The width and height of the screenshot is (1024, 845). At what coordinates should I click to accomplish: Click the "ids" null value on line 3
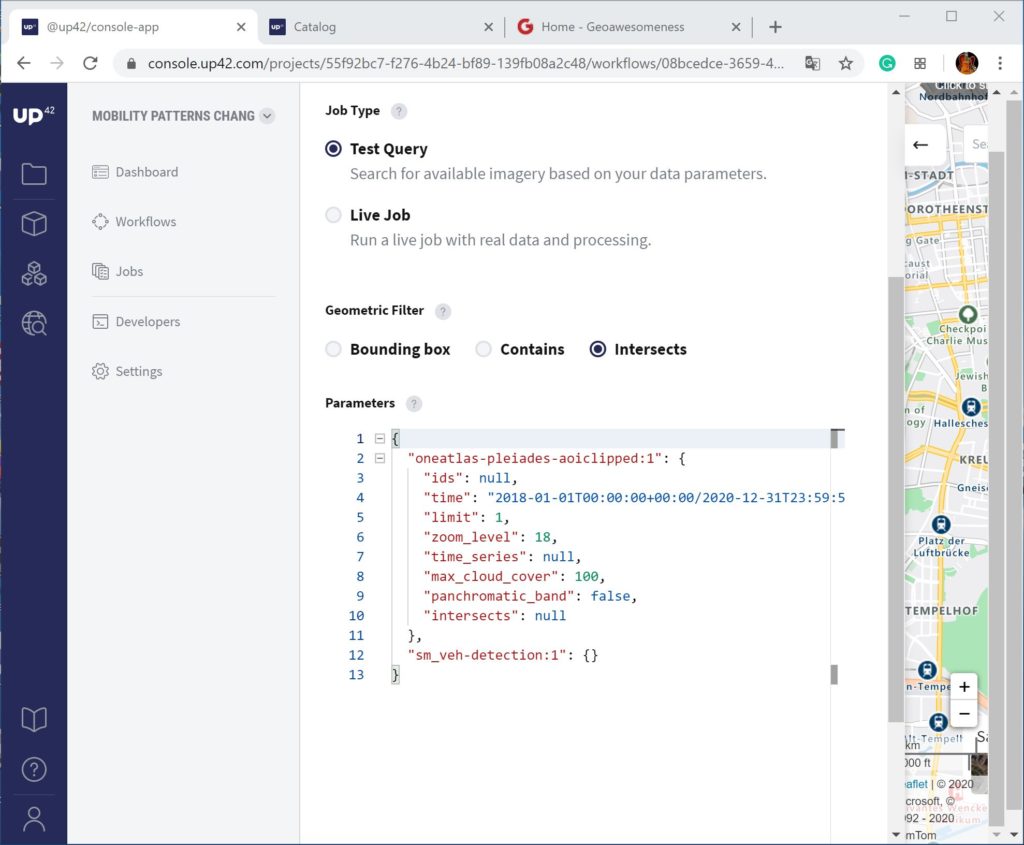pos(494,478)
